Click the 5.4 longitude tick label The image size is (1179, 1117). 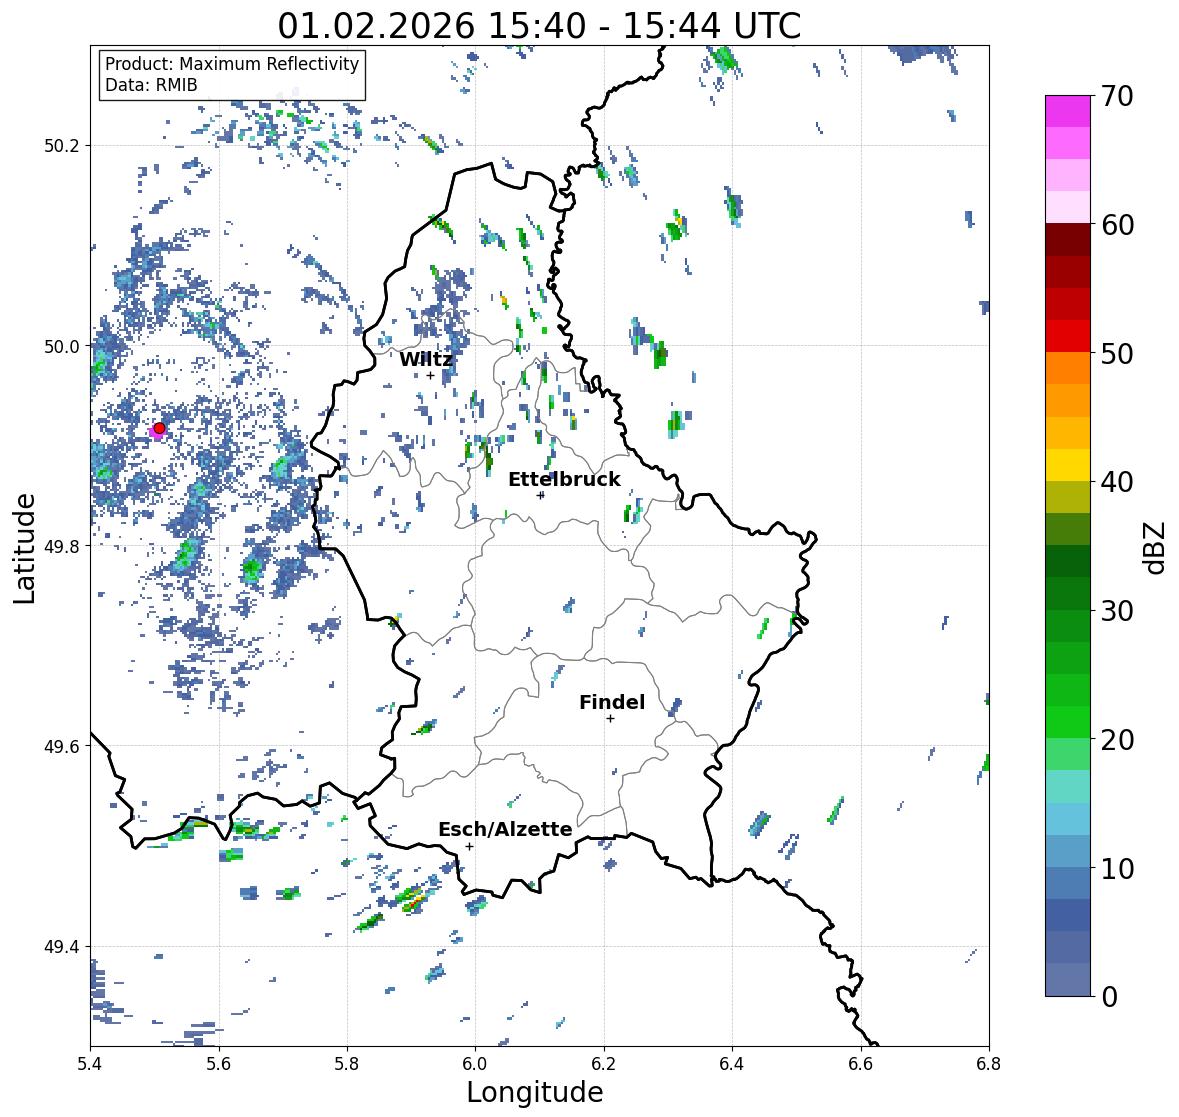coord(90,1064)
